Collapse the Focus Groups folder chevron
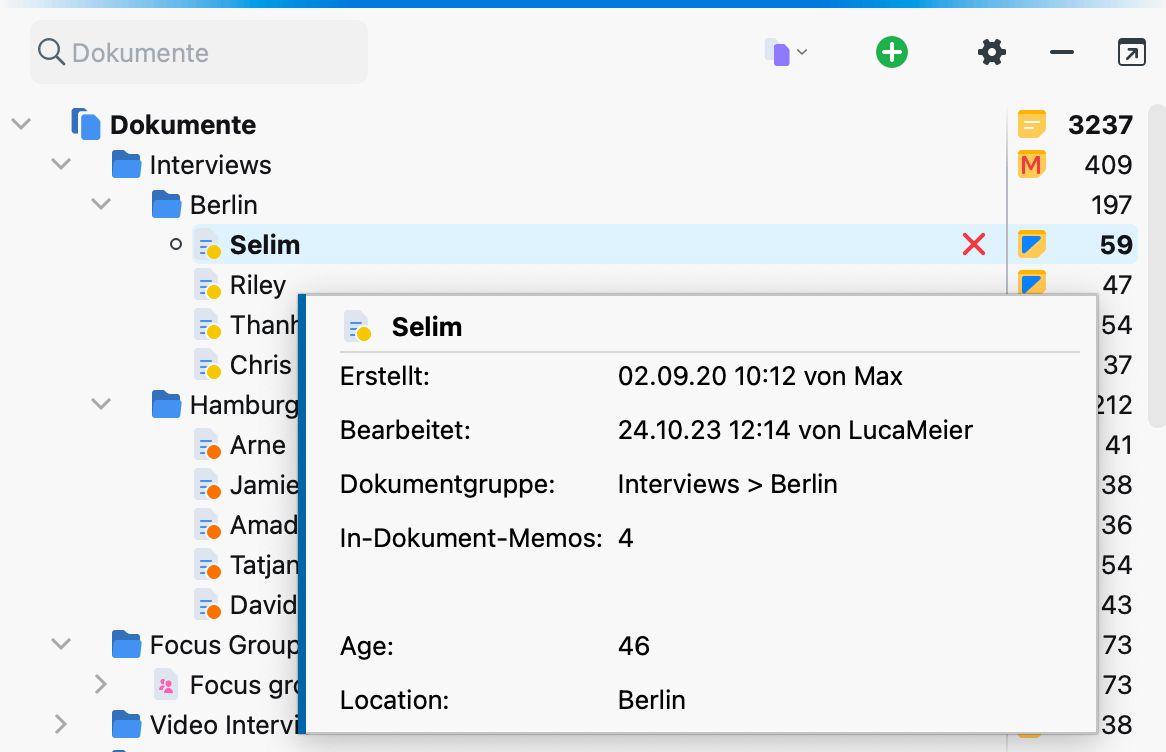Viewport: 1166px width, 752px height. 61,644
